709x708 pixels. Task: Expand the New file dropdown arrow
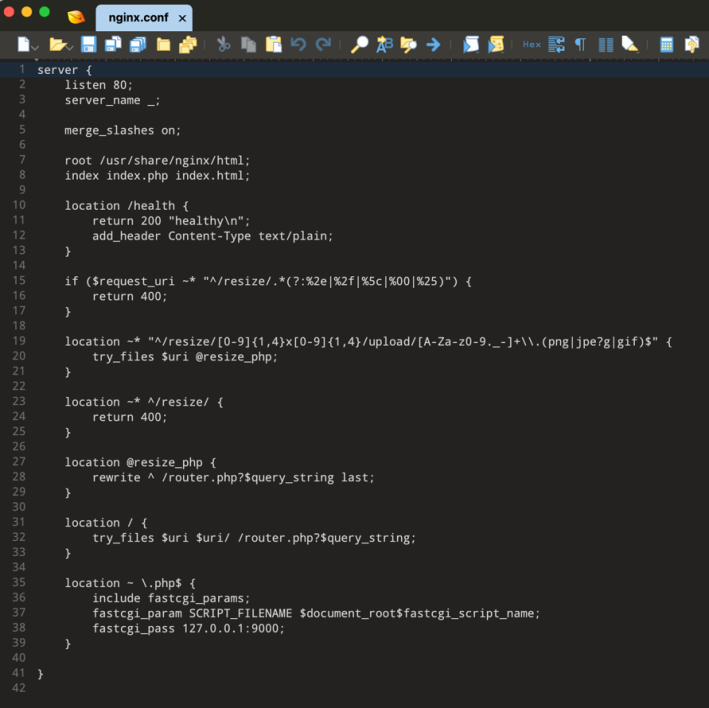click(x=36, y=47)
